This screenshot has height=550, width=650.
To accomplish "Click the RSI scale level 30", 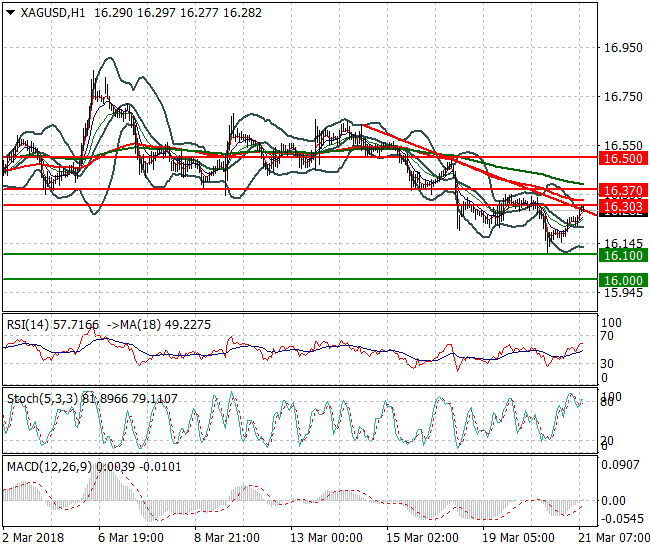I will point(607,363).
